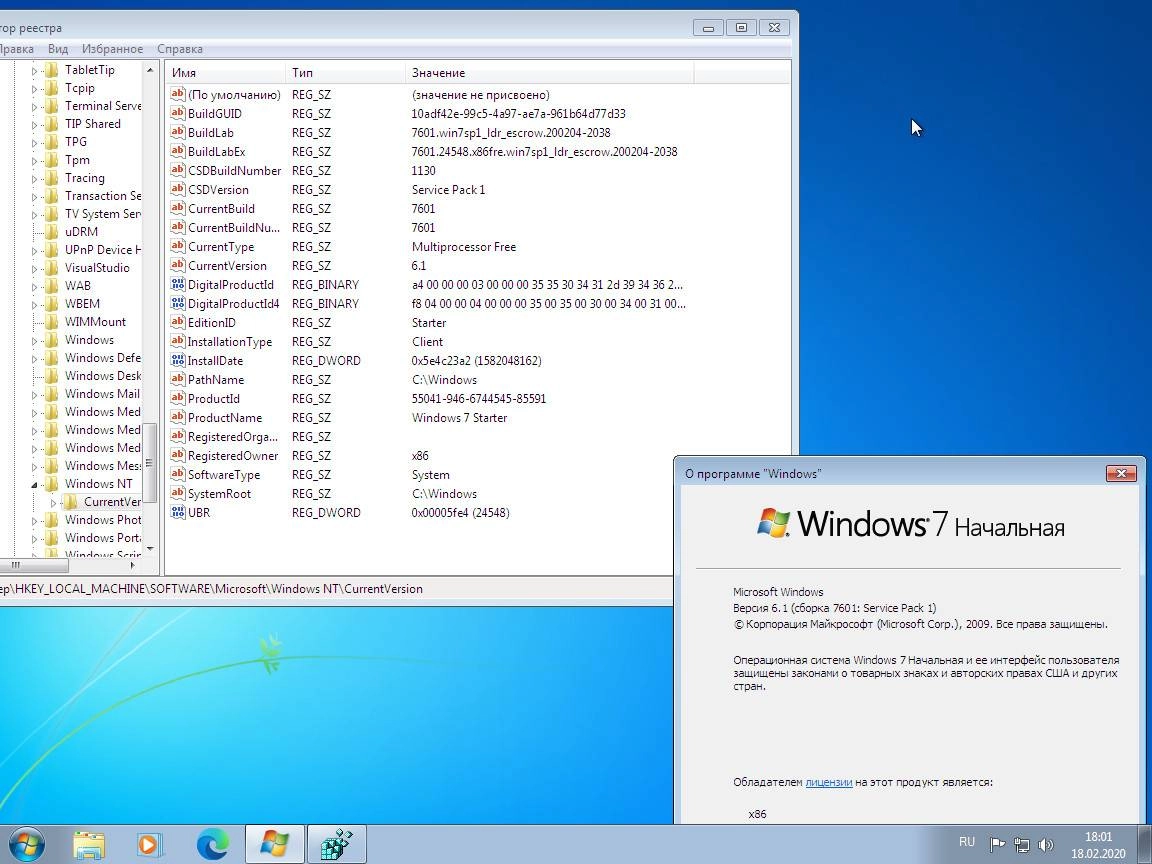Close the About Windows dialog
Viewport: 1152px width, 864px height.
tap(1121, 473)
